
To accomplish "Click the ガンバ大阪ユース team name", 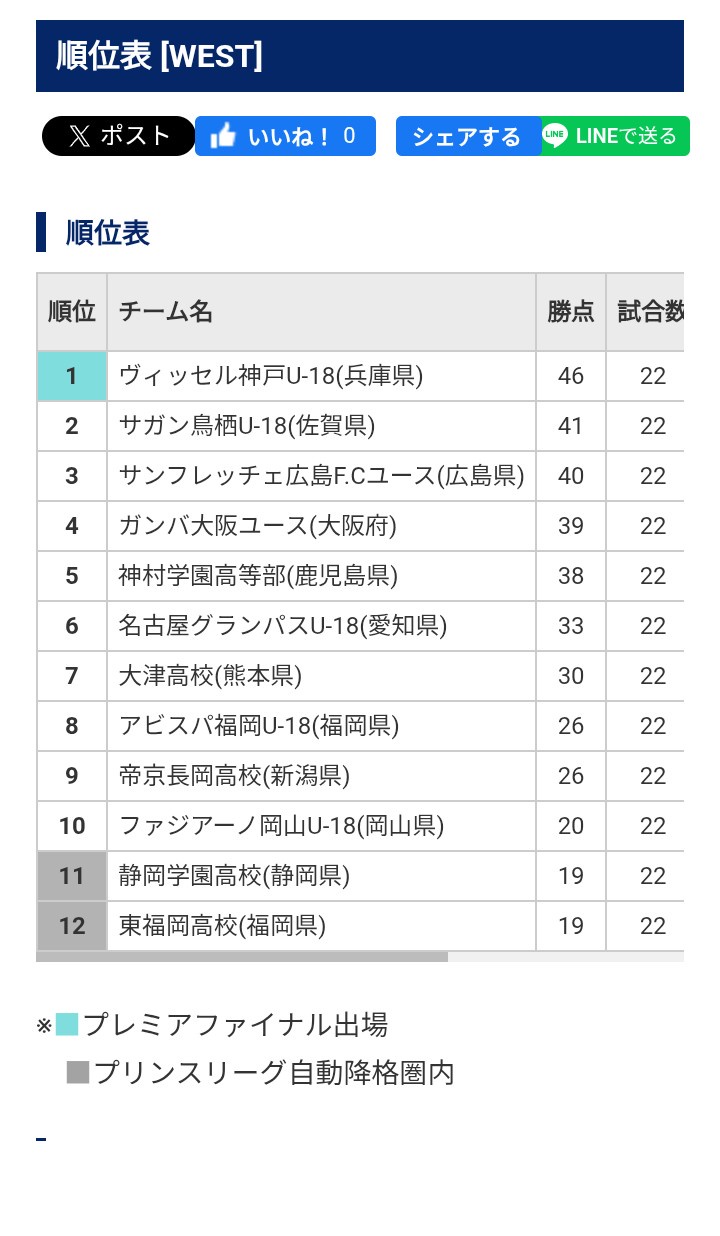I will coord(257,526).
